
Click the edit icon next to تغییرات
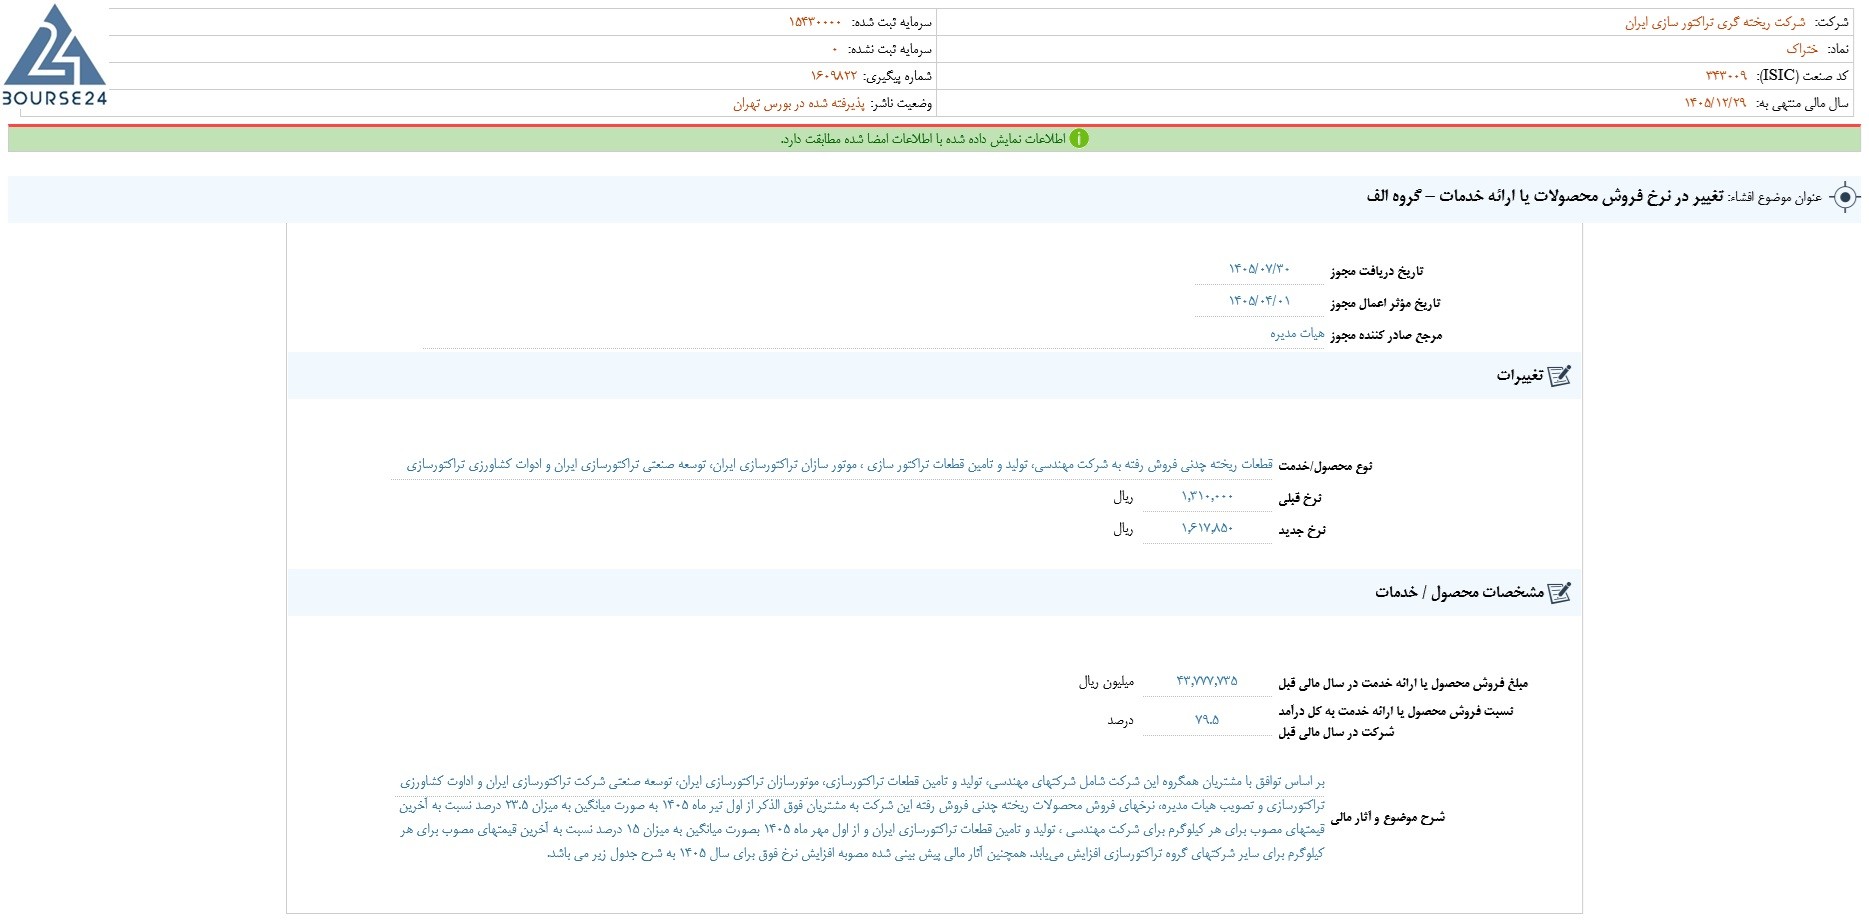pyautogui.click(x=1559, y=376)
